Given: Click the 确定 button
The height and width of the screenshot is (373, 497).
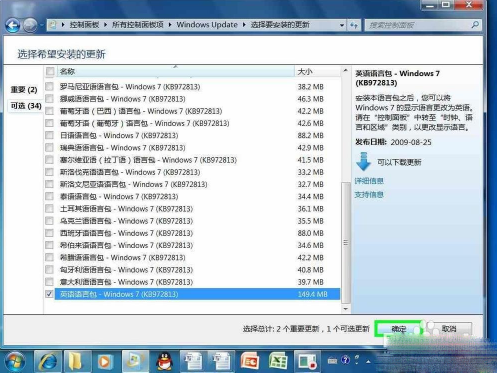Looking at the screenshot, I should 399,329.
